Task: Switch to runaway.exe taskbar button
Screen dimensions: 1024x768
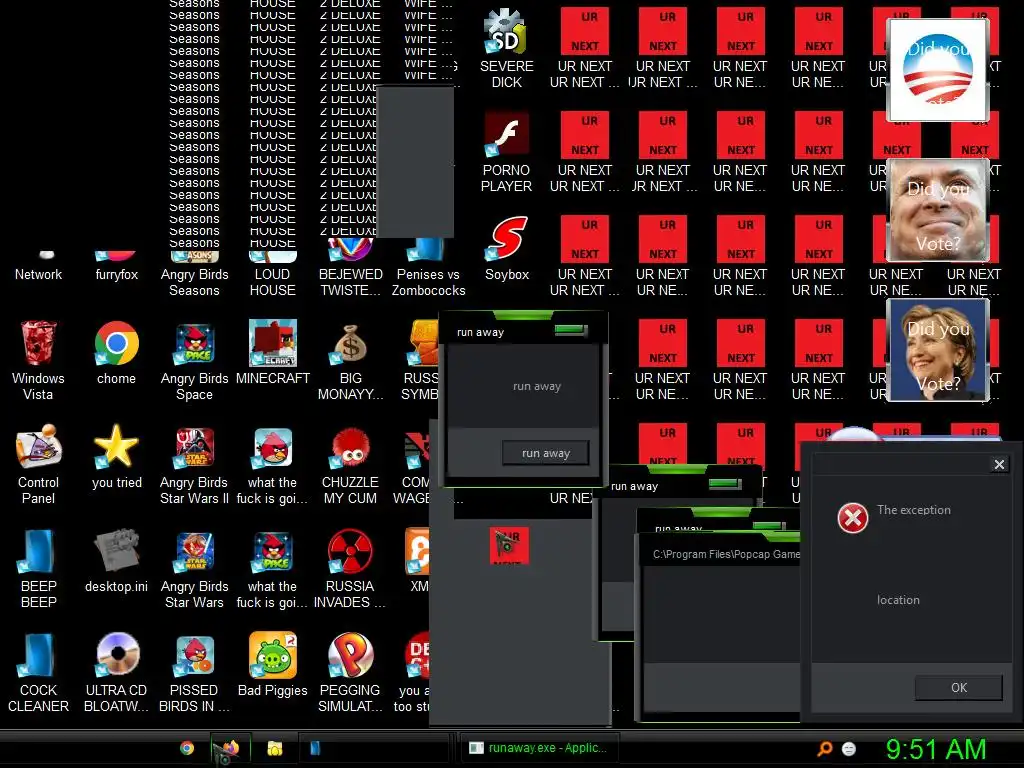Action: (x=538, y=748)
